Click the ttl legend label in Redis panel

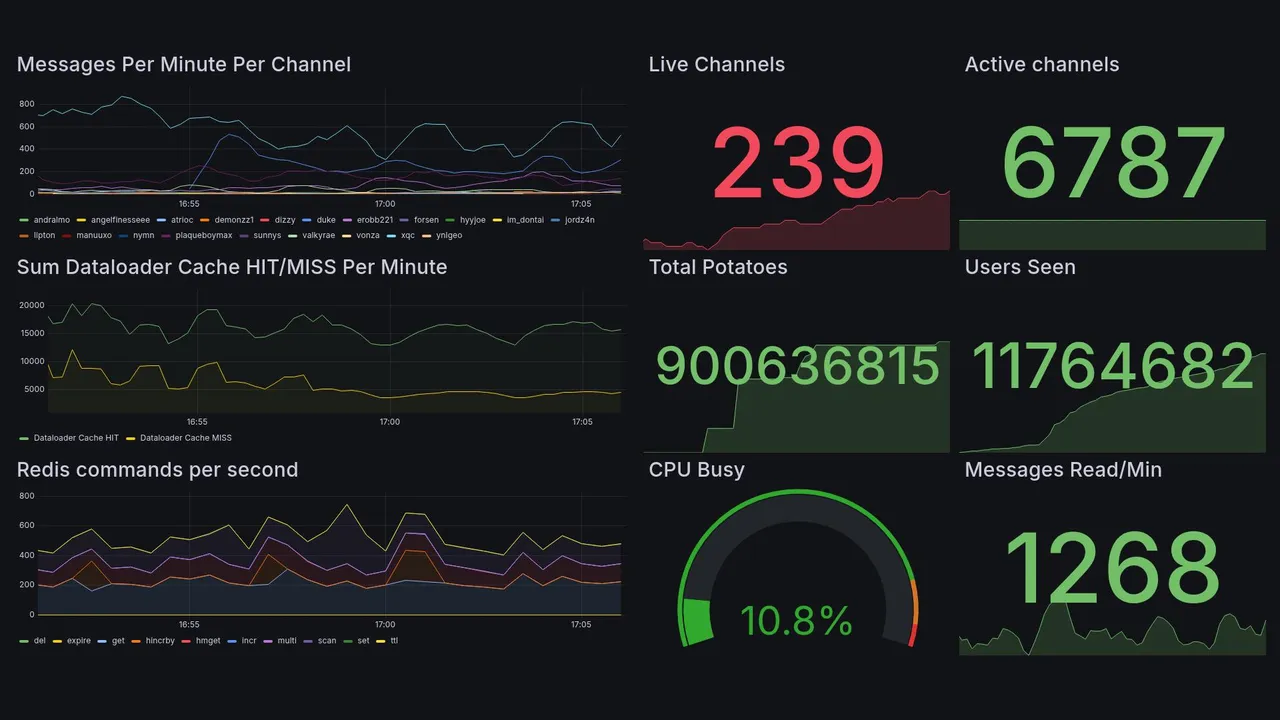394,640
